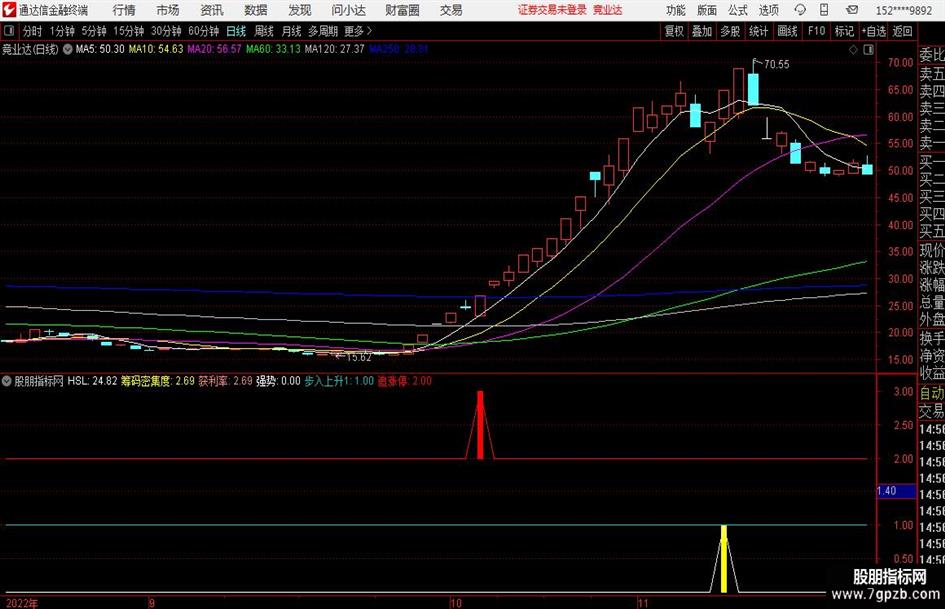Open the F10 company info button

pos(816,31)
